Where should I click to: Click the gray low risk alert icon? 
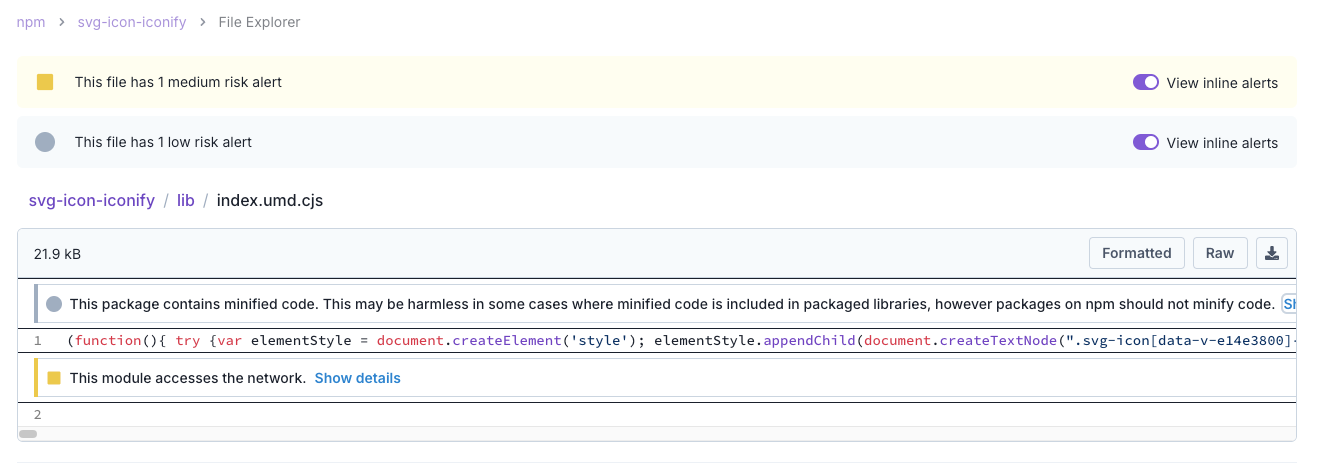(45, 142)
